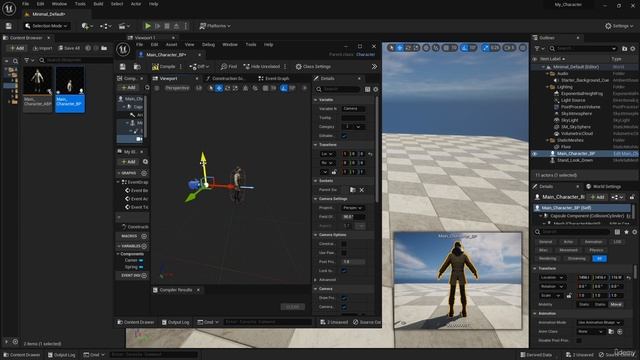Collapse the Lighting folder in Outliner
The width and height of the screenshot is (640, 360).
pyautogui.click(x=548, y=87)
